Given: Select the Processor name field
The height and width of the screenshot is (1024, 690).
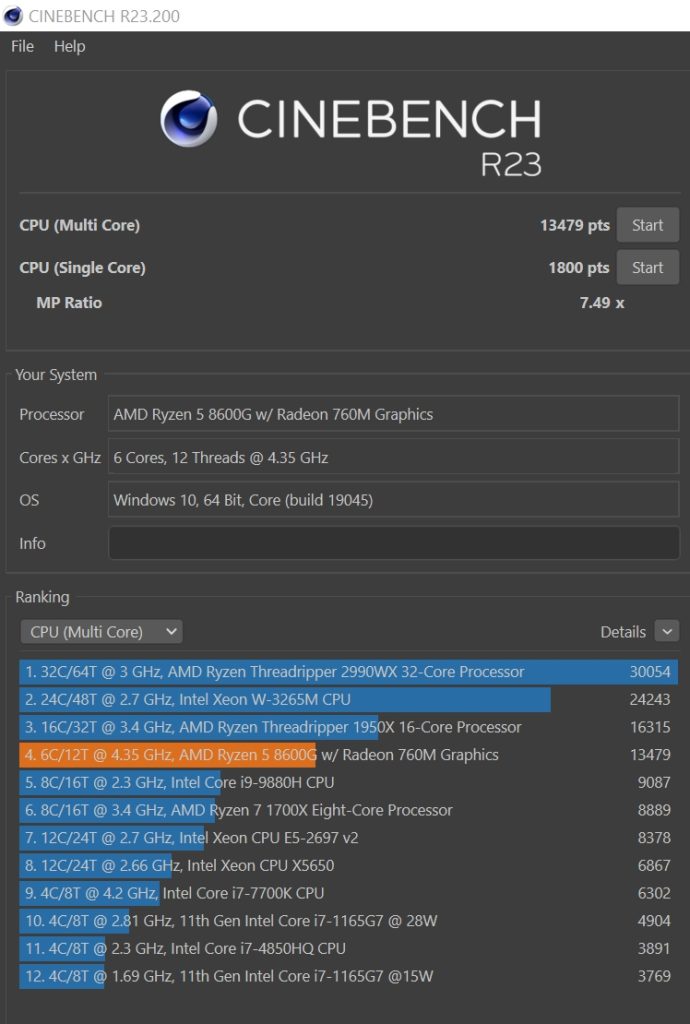Looking at the screenshot, I should pyautogui.click(x=394, y=415).
